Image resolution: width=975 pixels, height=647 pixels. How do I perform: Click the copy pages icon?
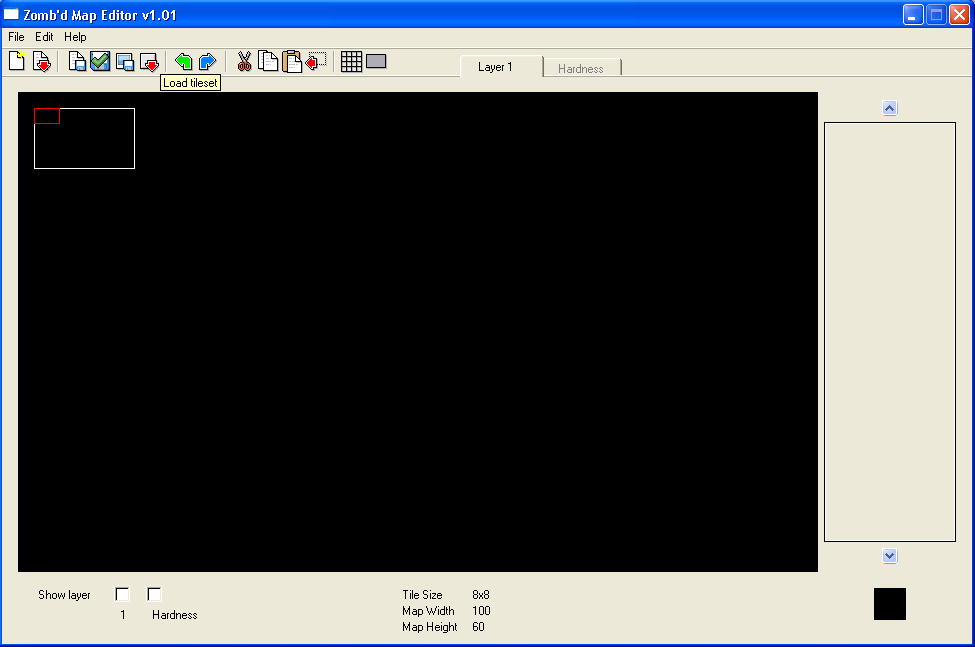point(268,62)
